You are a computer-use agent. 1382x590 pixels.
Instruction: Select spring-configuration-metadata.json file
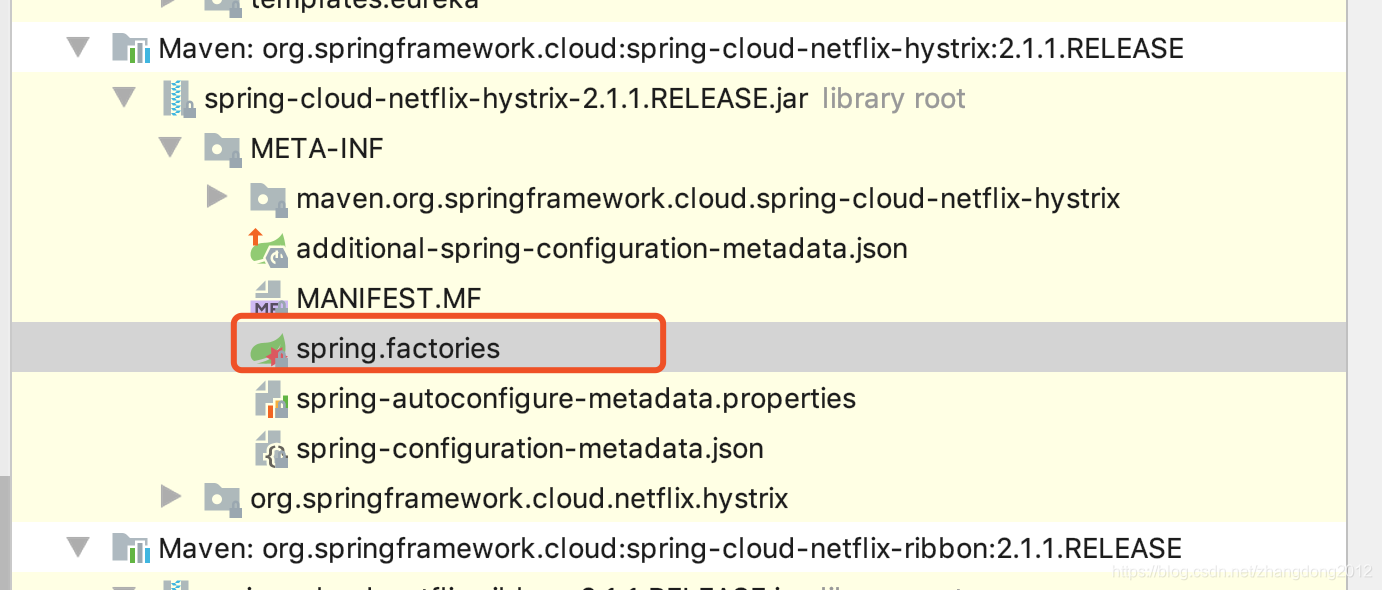pos(530,449)
